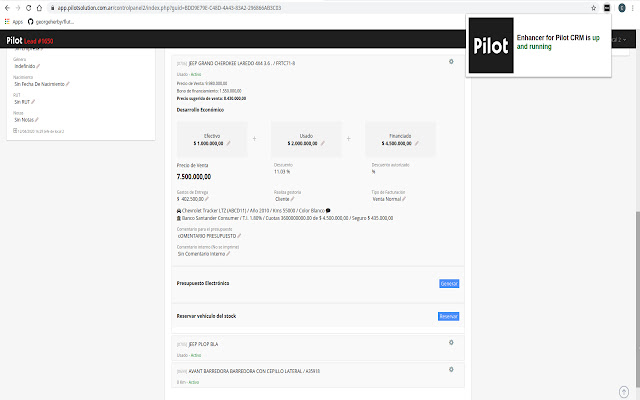640x400 pixels.
Task: Click the Financiado amount card
Action: point(400,139)
